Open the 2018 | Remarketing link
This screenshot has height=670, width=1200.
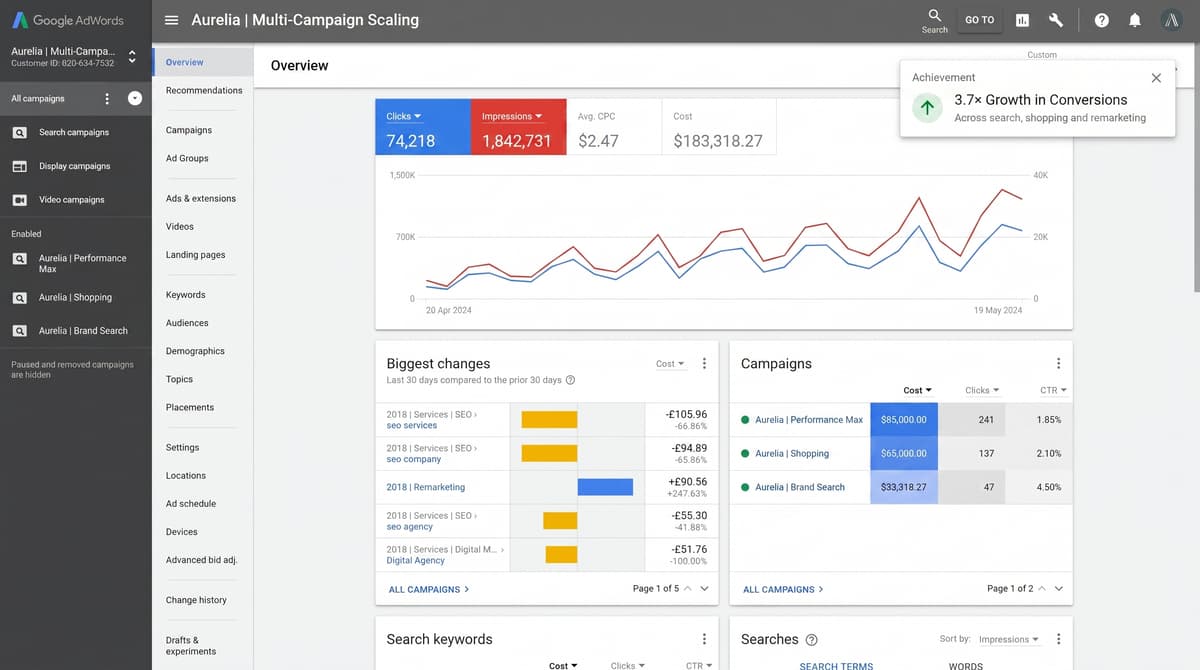click(426, 487)
